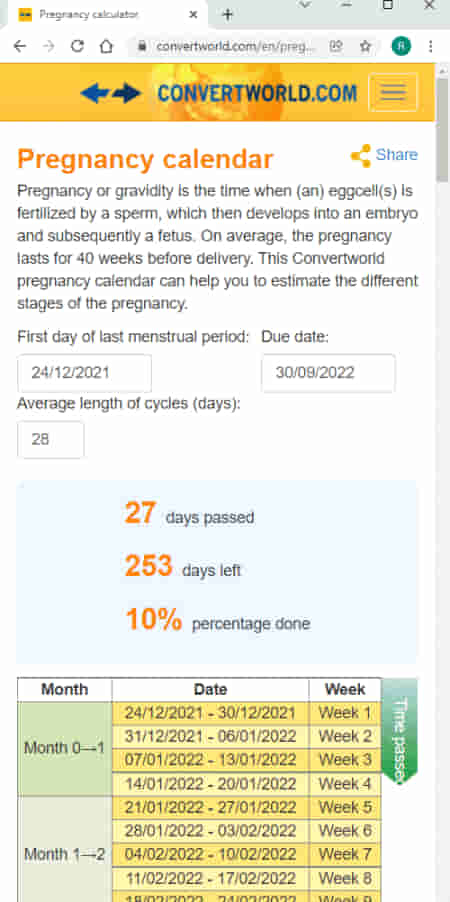
Task: Open Chrome three-dot menu
Action: click(430, 47)
